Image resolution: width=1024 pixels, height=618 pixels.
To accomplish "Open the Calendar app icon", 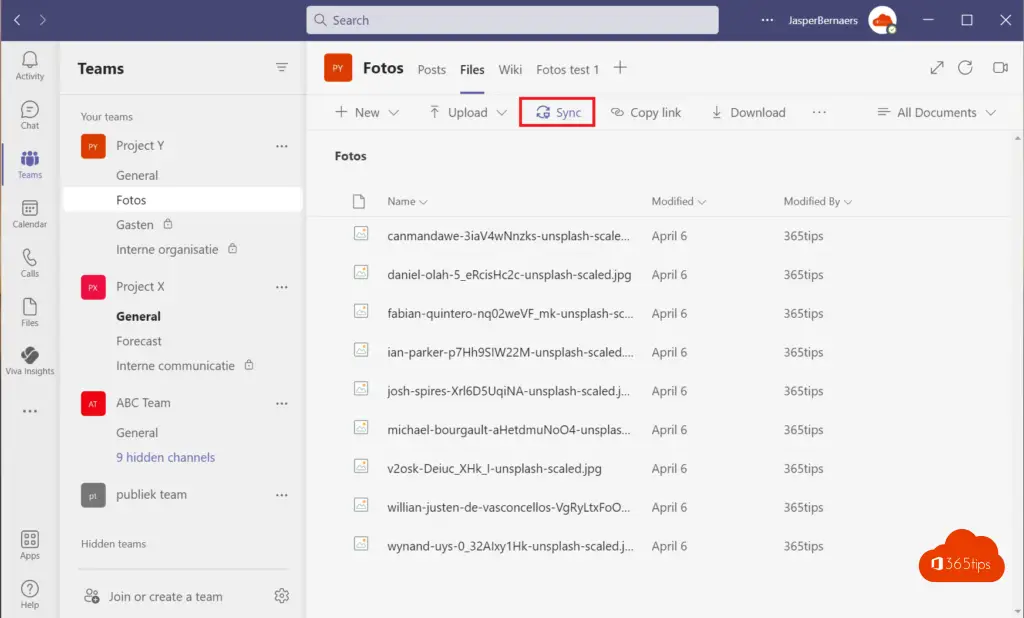I will (x=30, y=213).
